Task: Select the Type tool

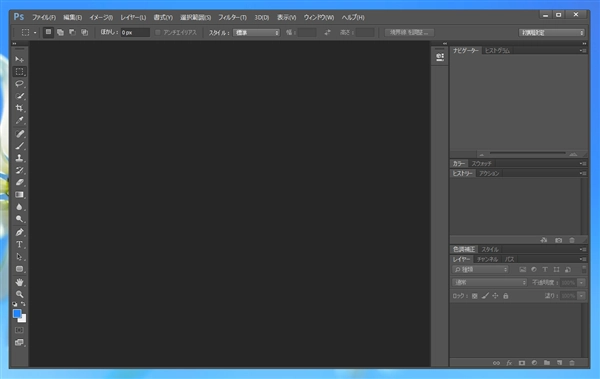Action: 19,245
